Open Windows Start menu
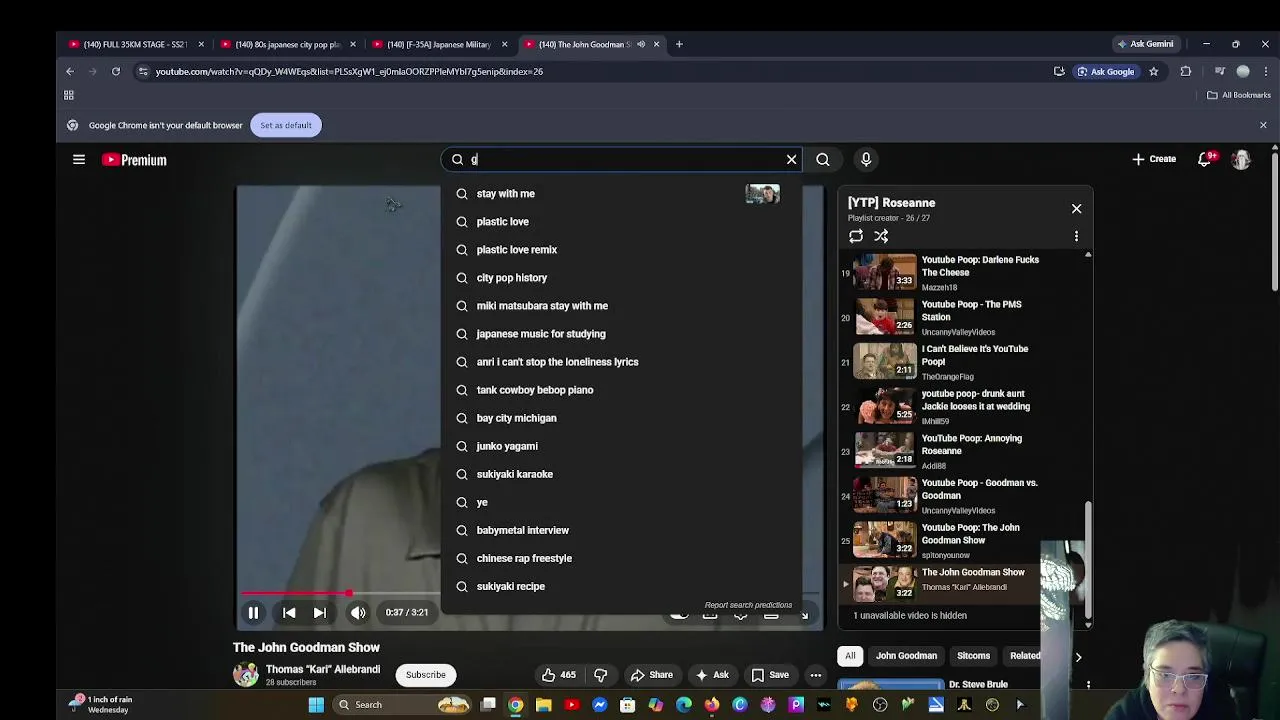 tap(316, 705)
